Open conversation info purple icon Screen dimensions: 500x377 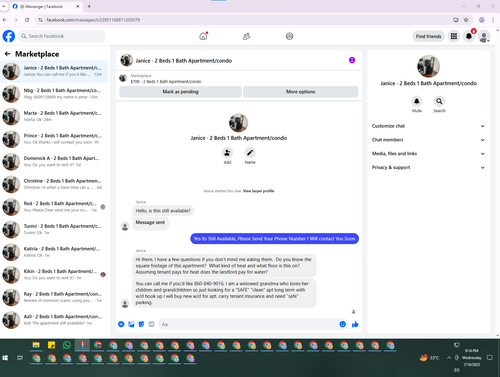point(352,60)
